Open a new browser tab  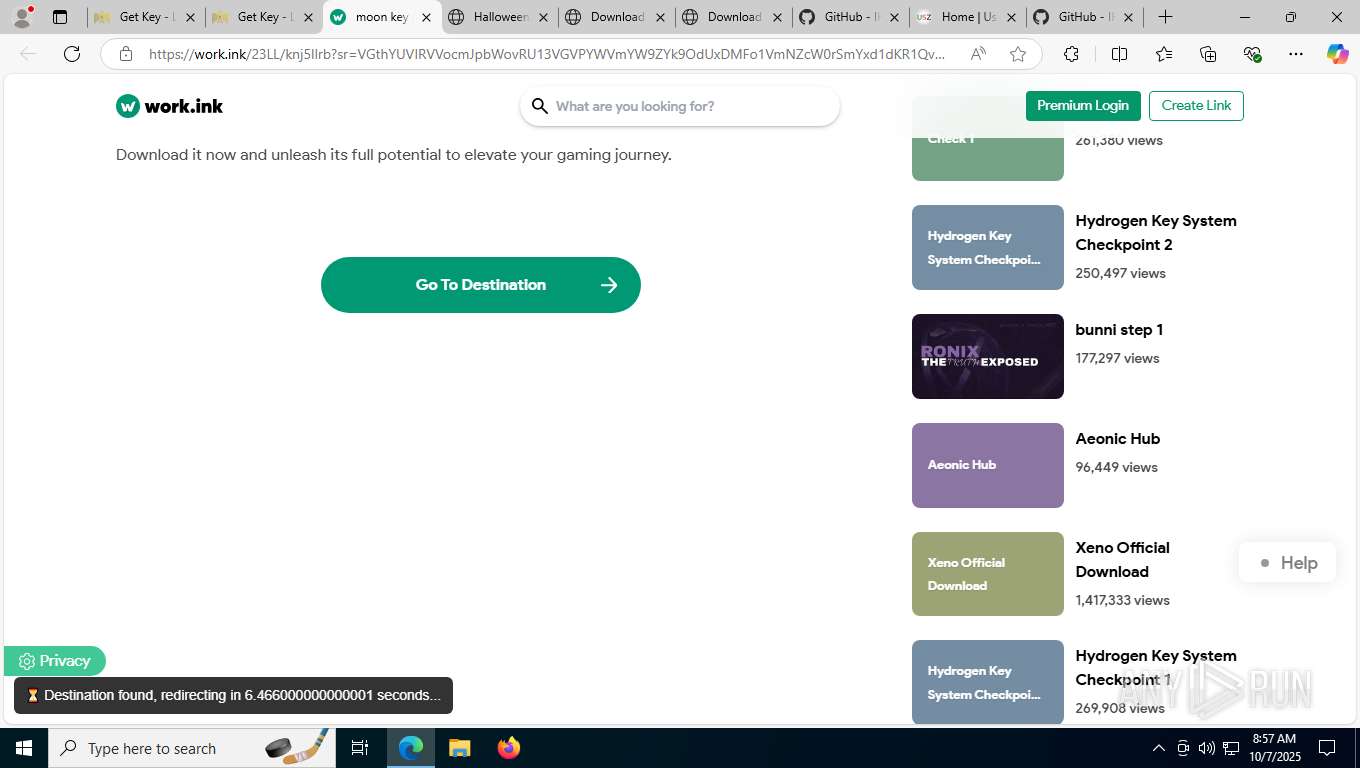pyautogui.click(x=1165, y=17)
